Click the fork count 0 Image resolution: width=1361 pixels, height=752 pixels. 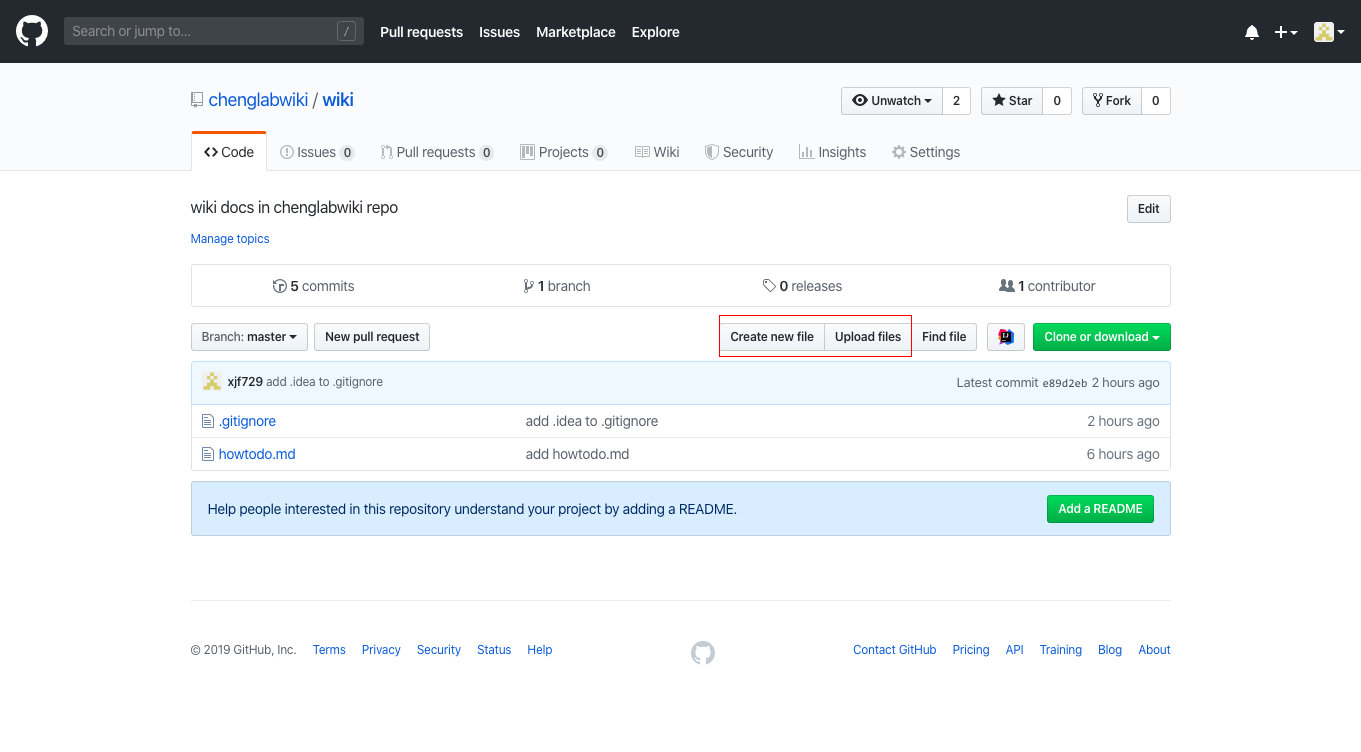[x=1156, y=101]
